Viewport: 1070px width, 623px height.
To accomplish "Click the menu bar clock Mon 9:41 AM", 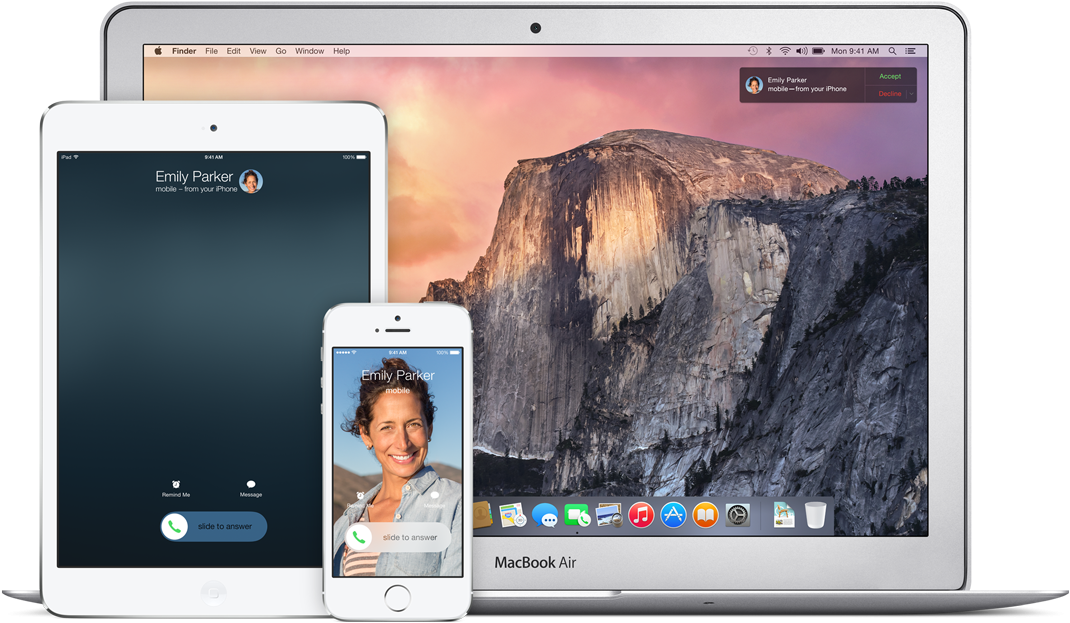I will coord(854,51).
